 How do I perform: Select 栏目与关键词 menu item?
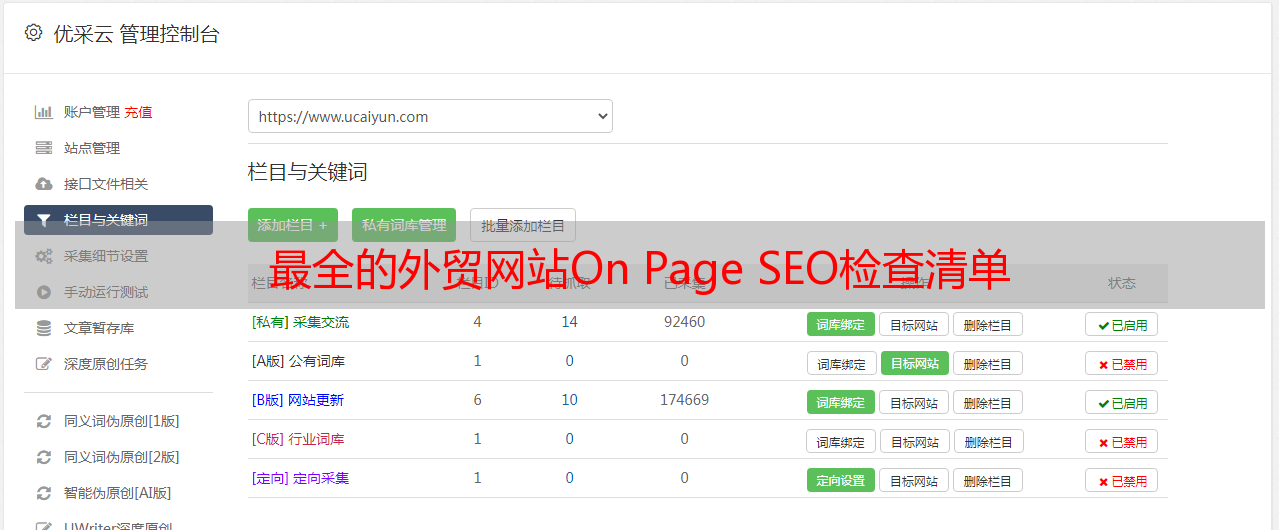click(118, 220)
